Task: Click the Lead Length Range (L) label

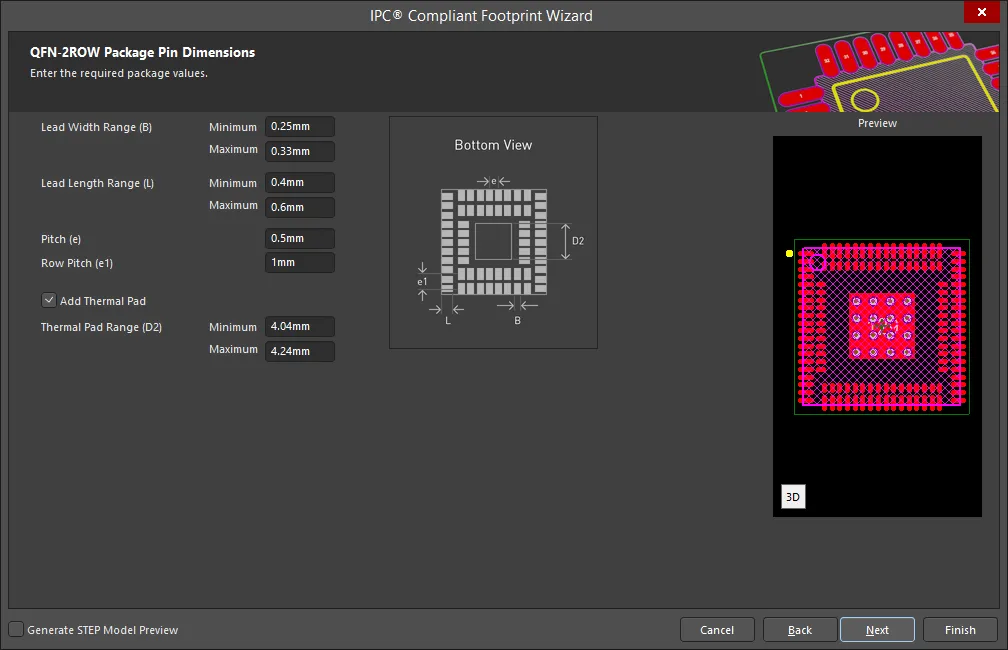Action: pos(98,183)
